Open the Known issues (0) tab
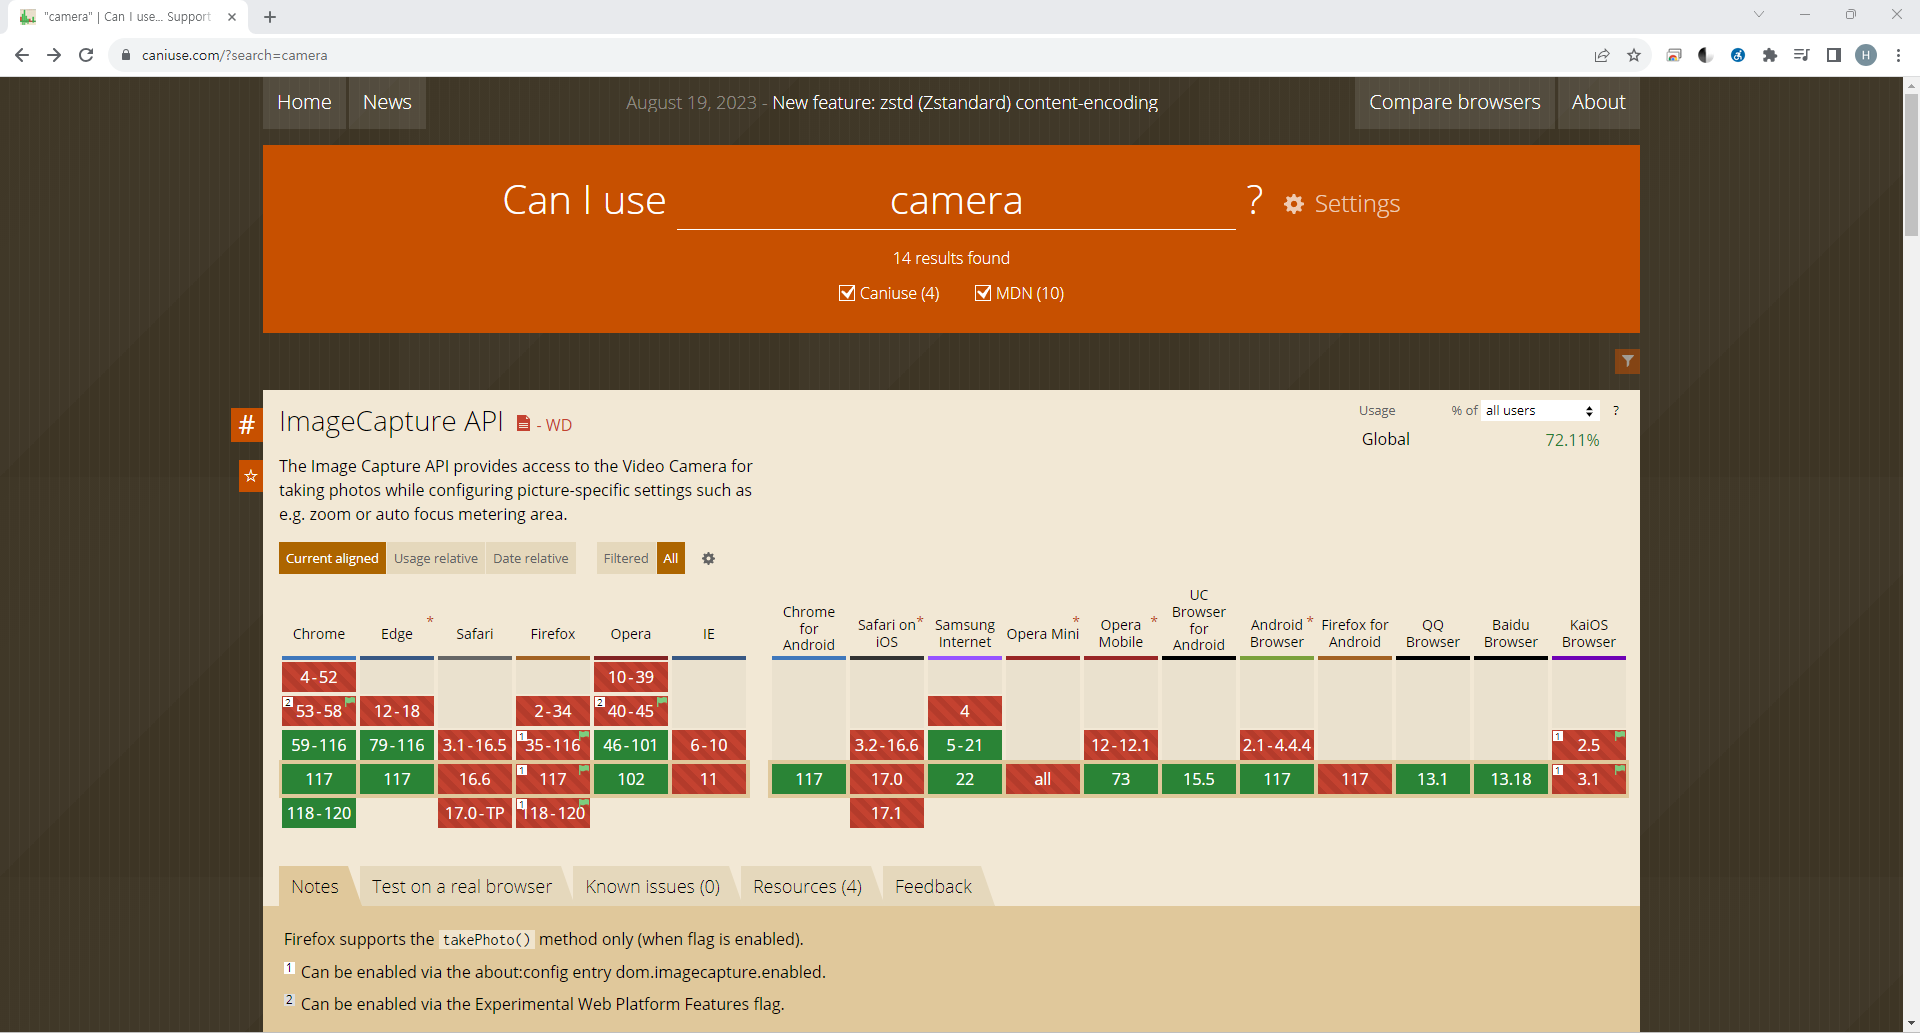Viewport: 1920px width, 1033px height. pos(653,887)
